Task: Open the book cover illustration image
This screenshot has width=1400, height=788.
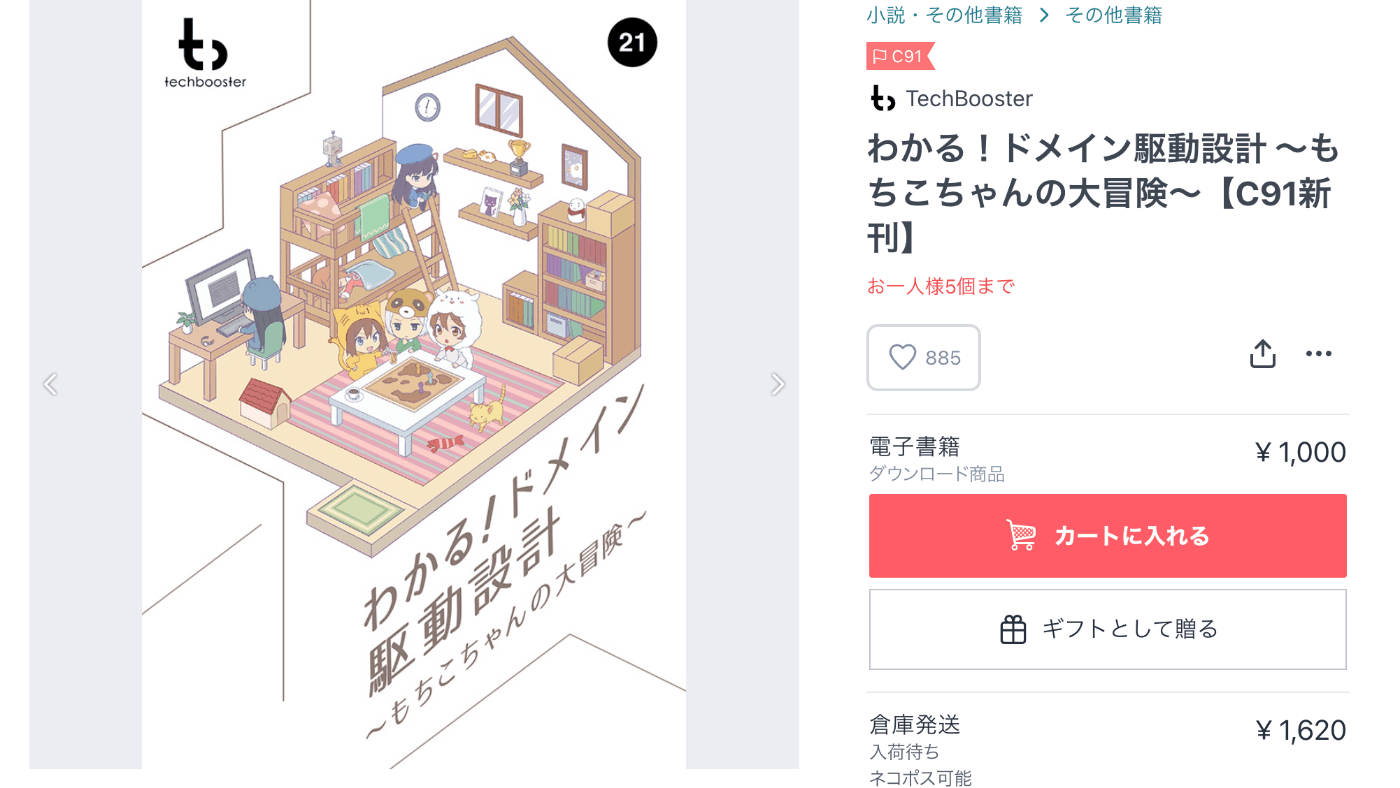Action: (x=414, y=384)
